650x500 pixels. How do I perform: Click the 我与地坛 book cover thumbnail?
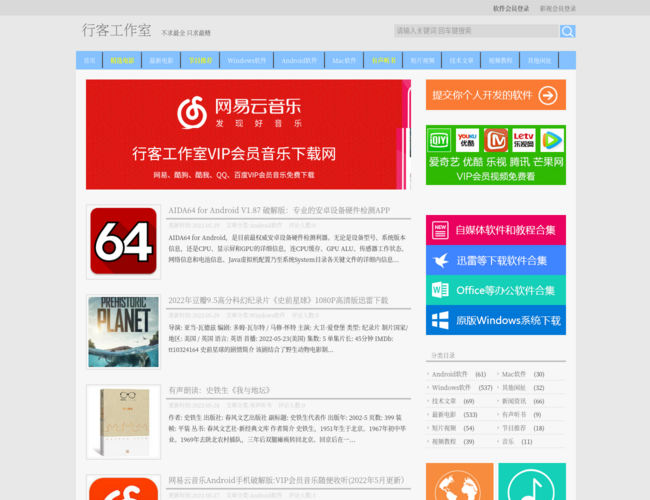124,422
